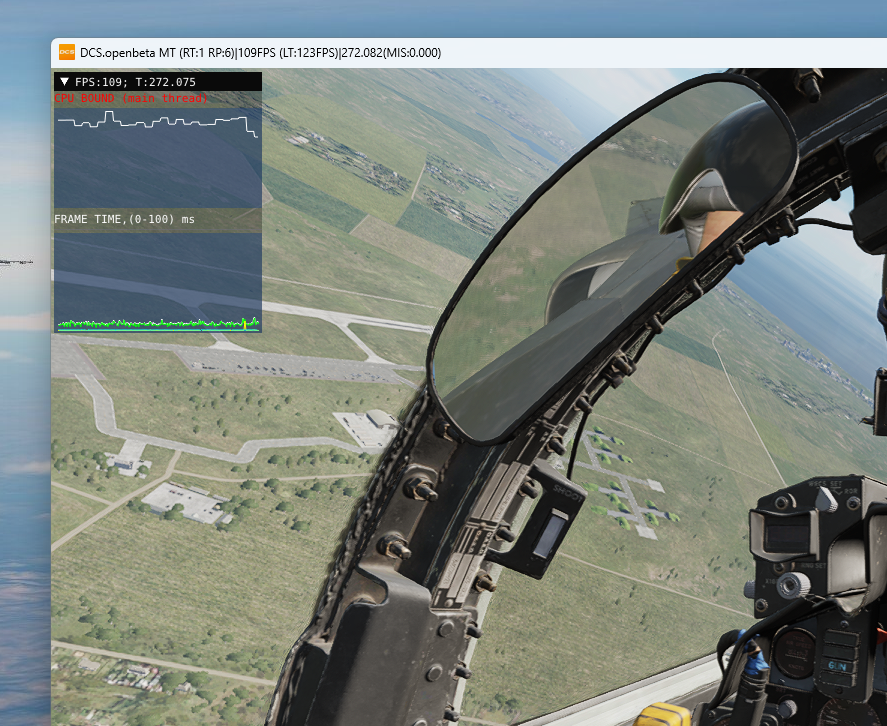Click the rear-view mirror on canopy bow
887x726 pixels.
611,257
